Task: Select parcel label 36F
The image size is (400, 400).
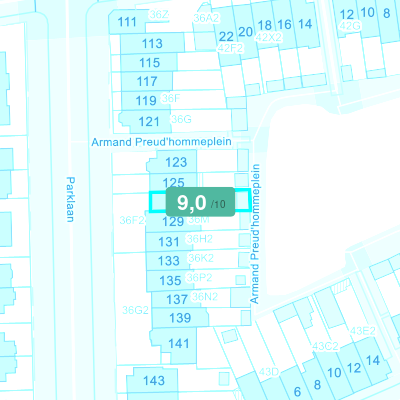Action: point(171,98)
